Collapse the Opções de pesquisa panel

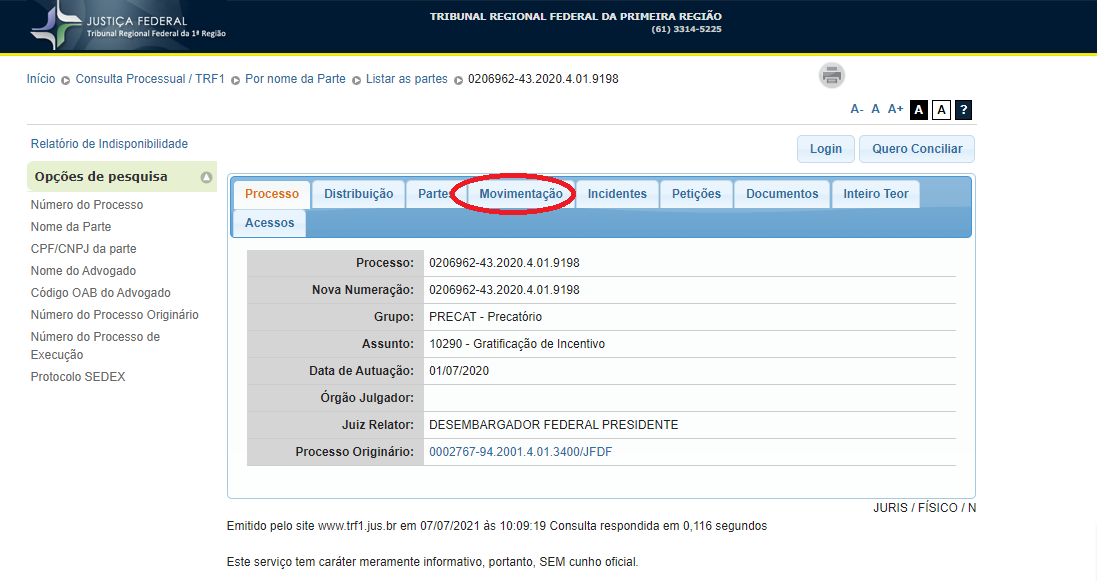point(206,178)
